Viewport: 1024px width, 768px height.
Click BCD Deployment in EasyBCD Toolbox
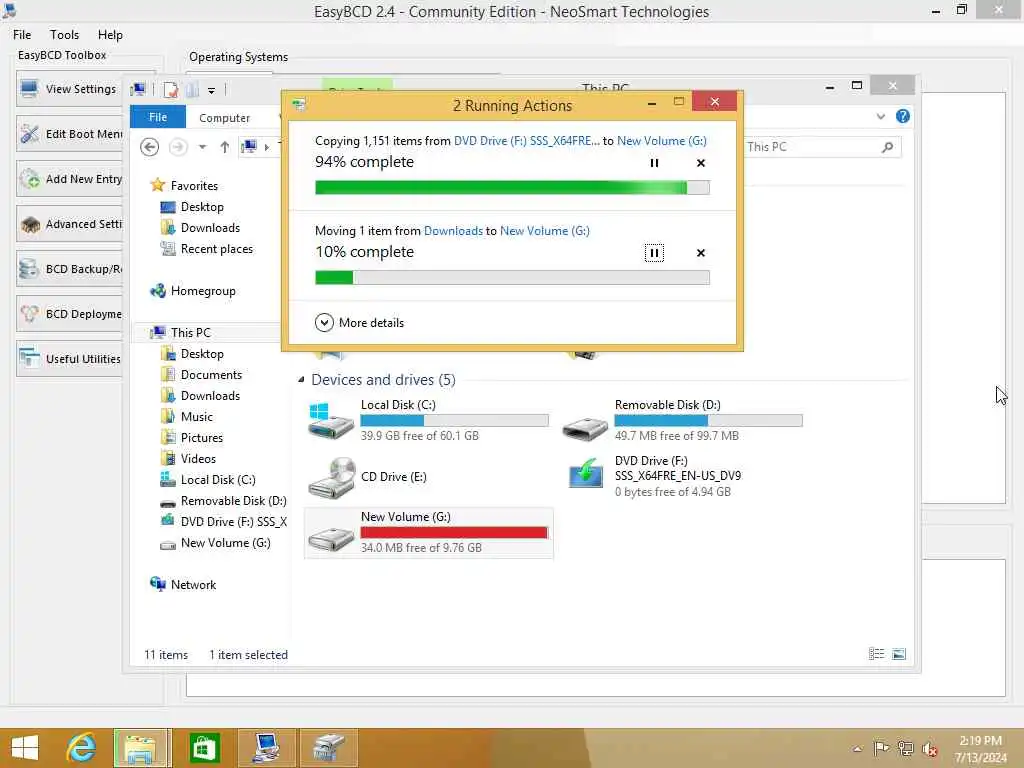69,314
